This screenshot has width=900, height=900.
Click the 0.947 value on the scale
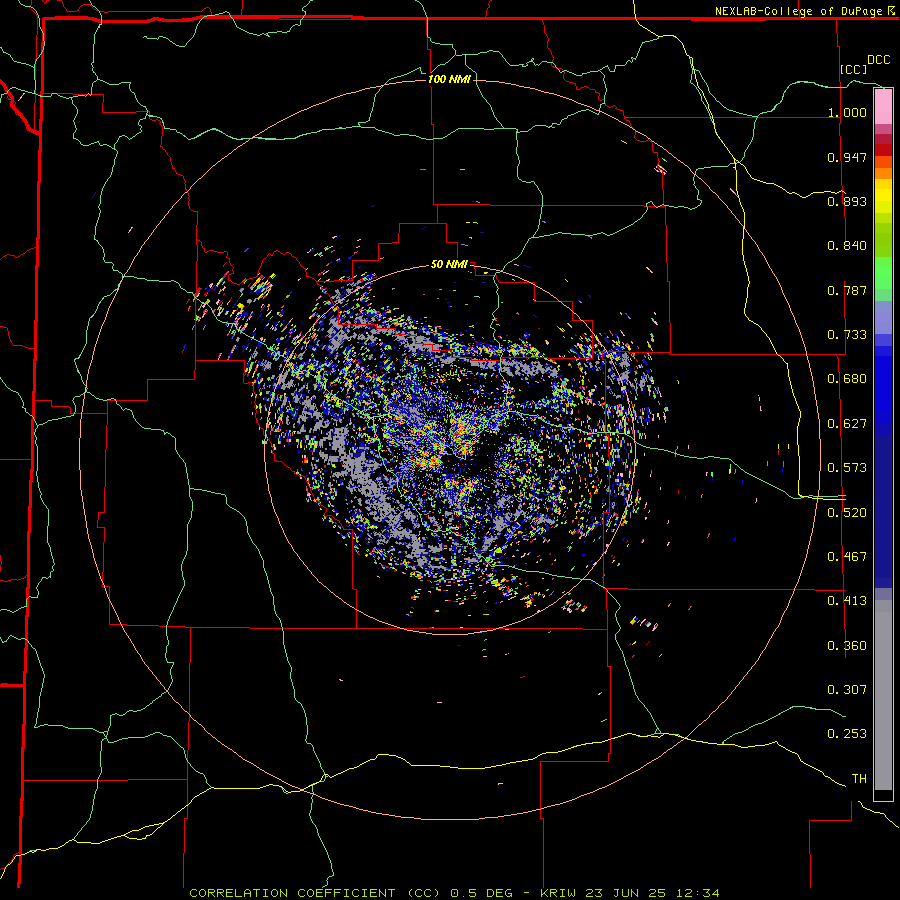pyautogui.click(x=847, y=157)
